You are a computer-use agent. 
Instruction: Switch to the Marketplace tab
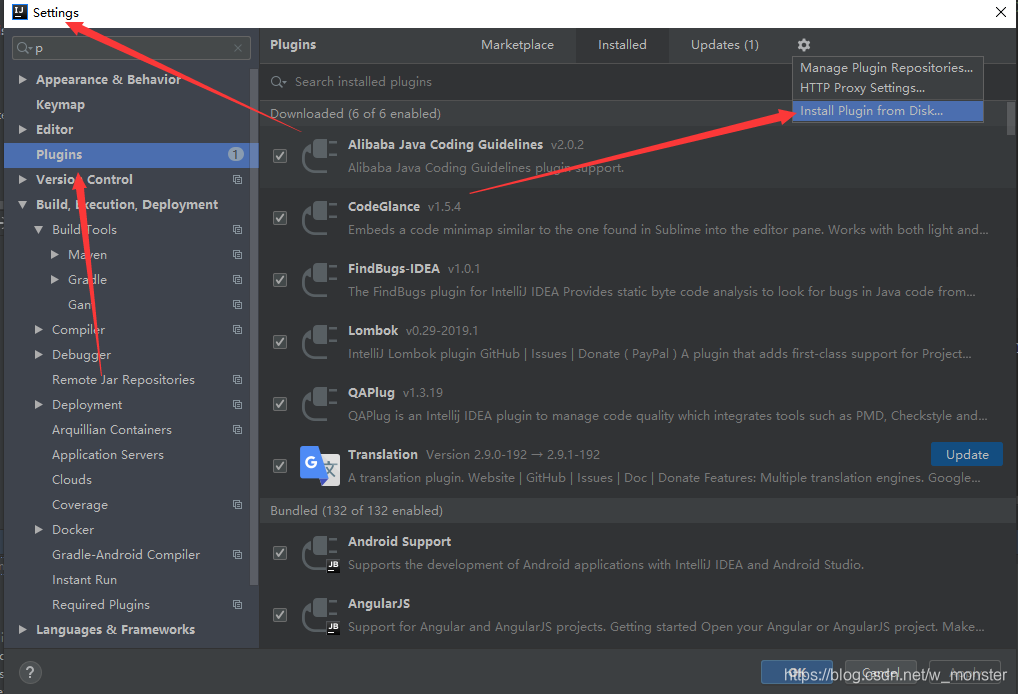(x=517, y=45)
